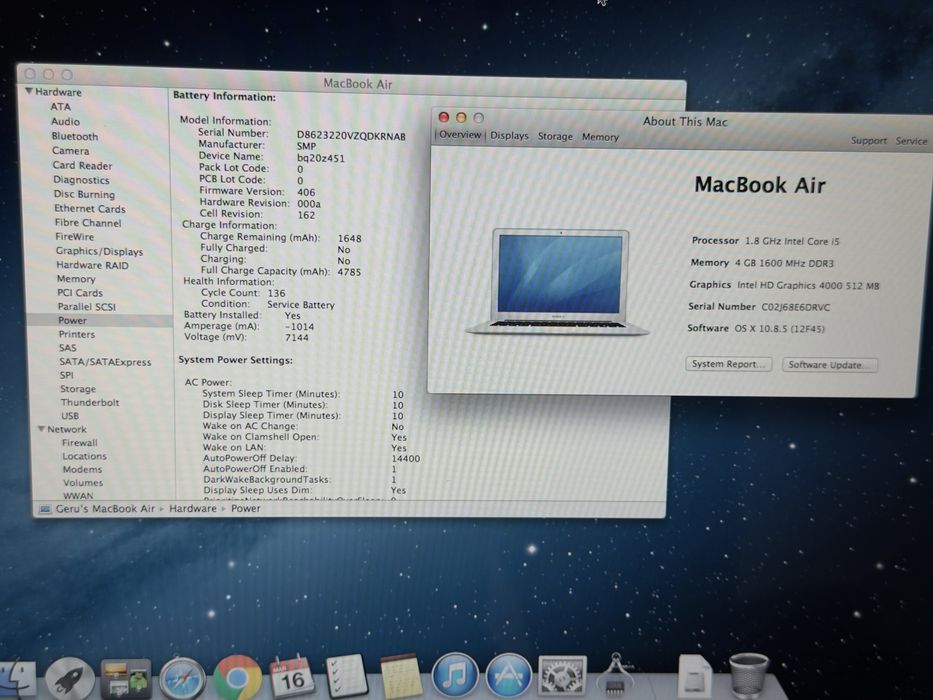
Task: Open the Service link
Action: point(912,140)
